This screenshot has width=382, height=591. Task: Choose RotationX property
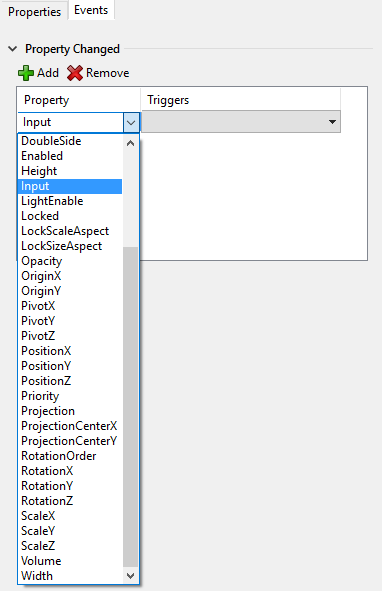coord(70,471)
